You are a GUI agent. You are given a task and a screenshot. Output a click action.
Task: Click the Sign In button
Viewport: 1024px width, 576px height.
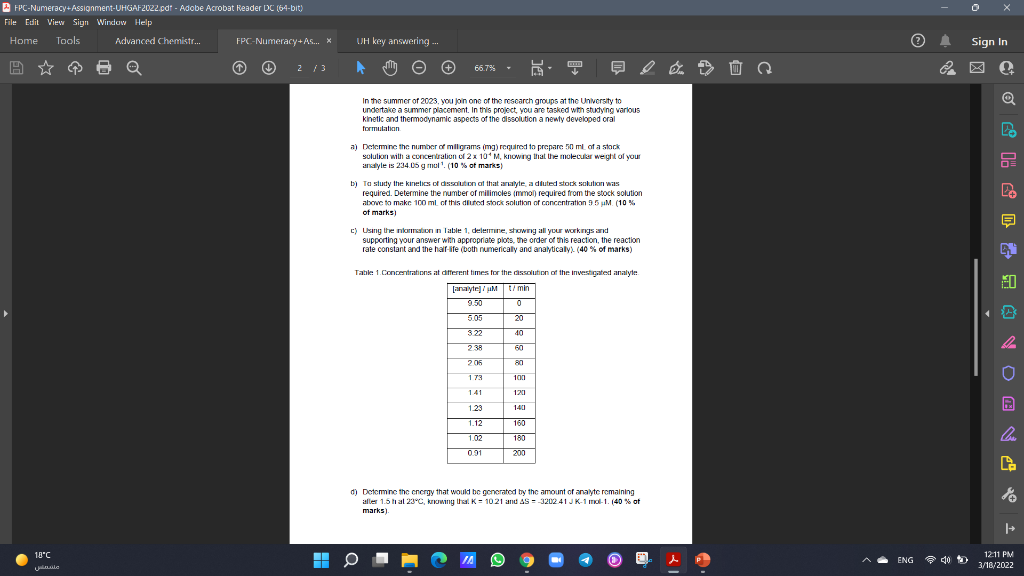pyautogui.click(x=989, y=41)
